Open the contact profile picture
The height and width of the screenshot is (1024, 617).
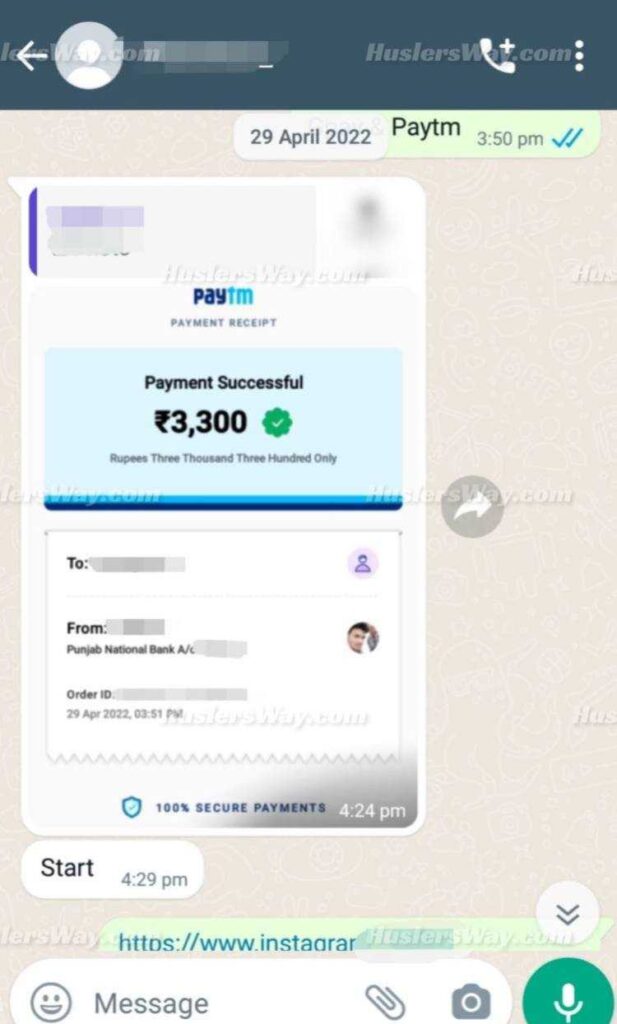[89, 56]
